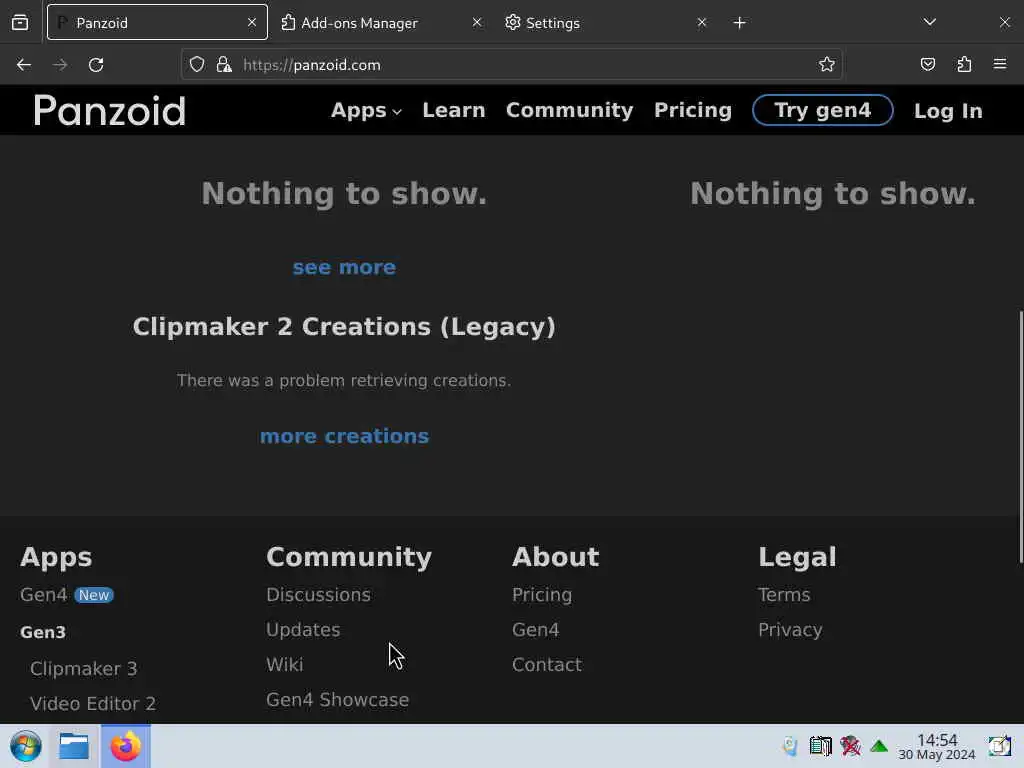This screenshot has width=1024, height=768.
Task: Expand the List all tabs chevron
Action: click(x=930, y=22)
